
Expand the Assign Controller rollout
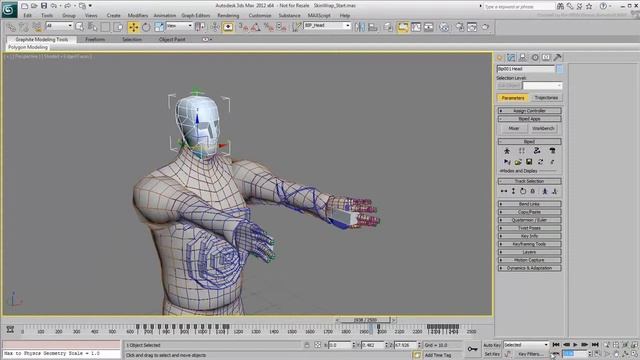coord(529,111)
